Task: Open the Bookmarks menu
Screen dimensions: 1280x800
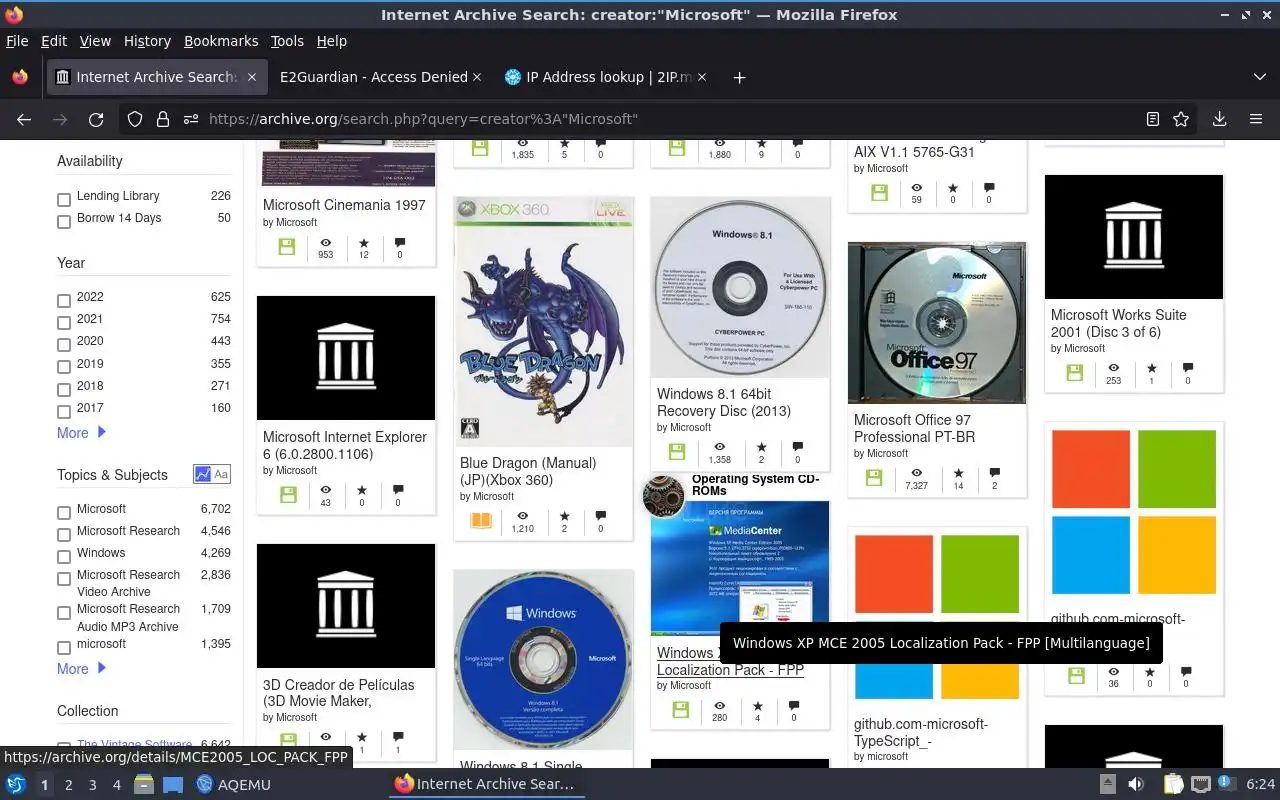Action: [x=221, y=41]
